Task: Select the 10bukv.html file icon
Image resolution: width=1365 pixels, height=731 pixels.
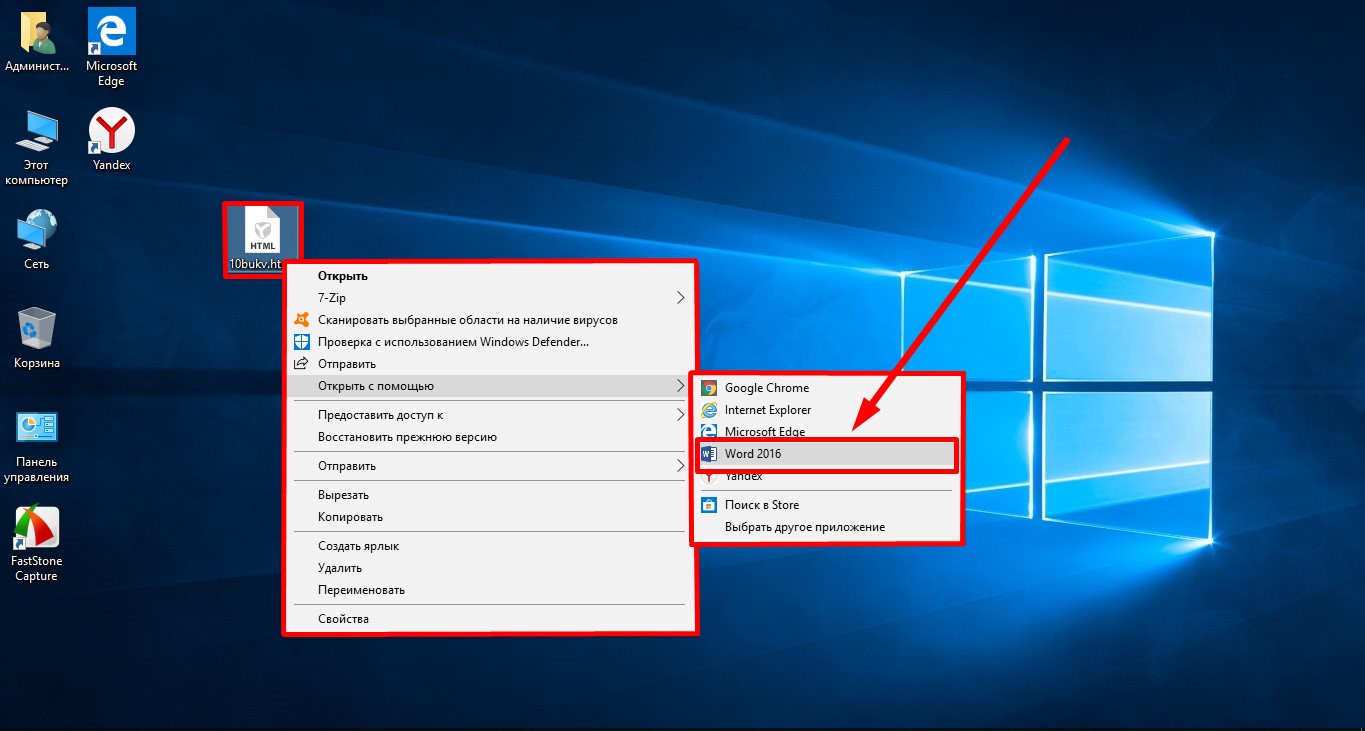Action: pos(262,240)
